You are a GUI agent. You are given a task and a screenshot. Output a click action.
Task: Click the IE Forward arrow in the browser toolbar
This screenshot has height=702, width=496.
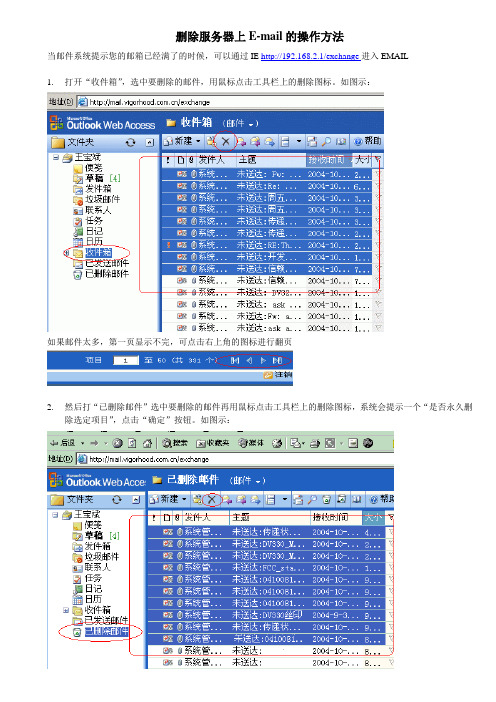pyautogui.click(x=94, y=443)
